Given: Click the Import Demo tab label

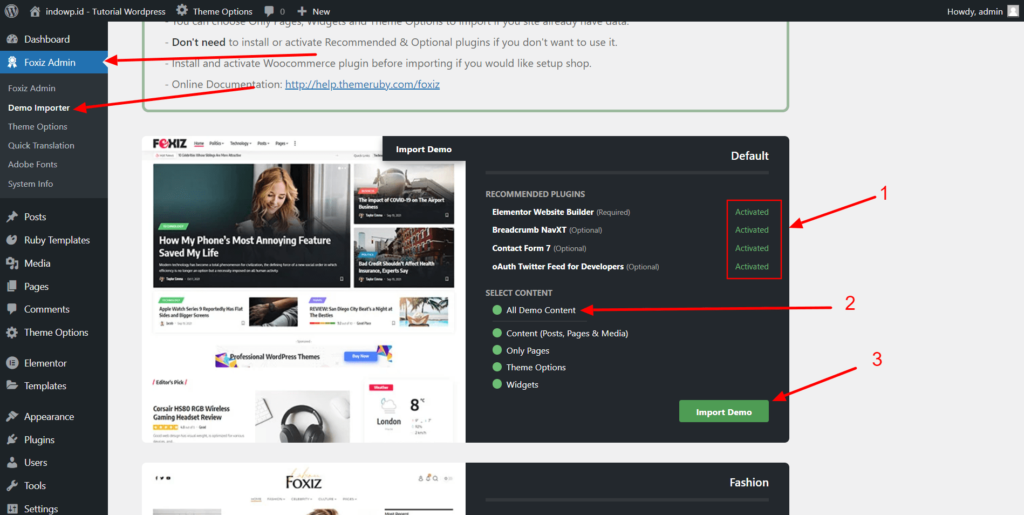Looking at the screenshot, I should (x=423, y=149).
